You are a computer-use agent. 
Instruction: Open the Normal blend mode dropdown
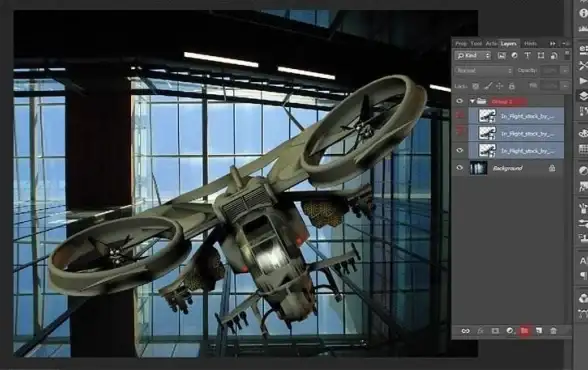[x=483, y=70]
